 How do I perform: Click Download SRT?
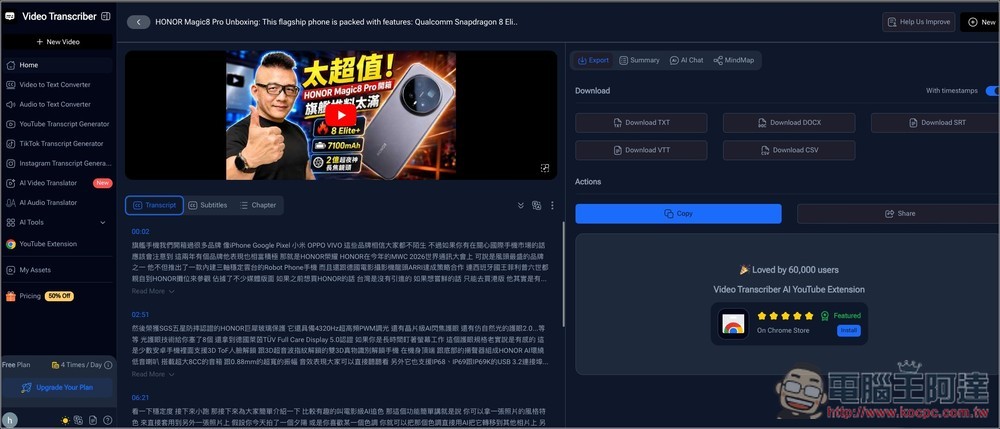coord(936,123)
